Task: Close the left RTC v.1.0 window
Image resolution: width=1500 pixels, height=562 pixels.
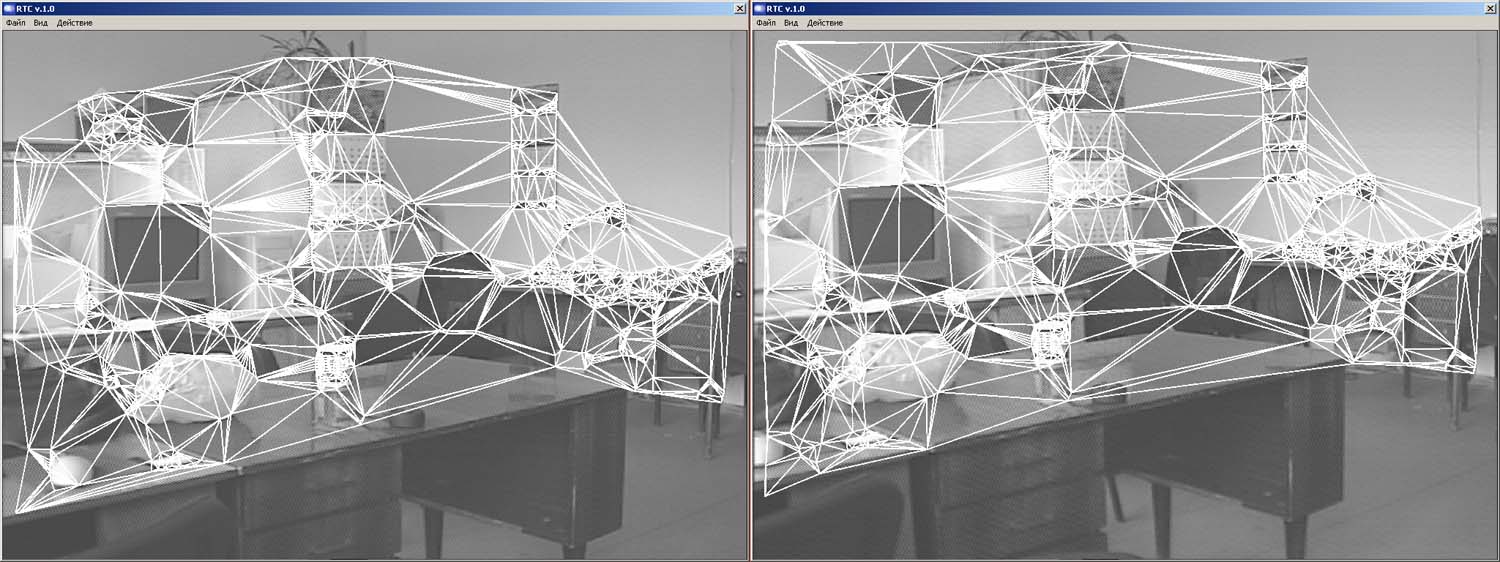Action: coord(739,8)
